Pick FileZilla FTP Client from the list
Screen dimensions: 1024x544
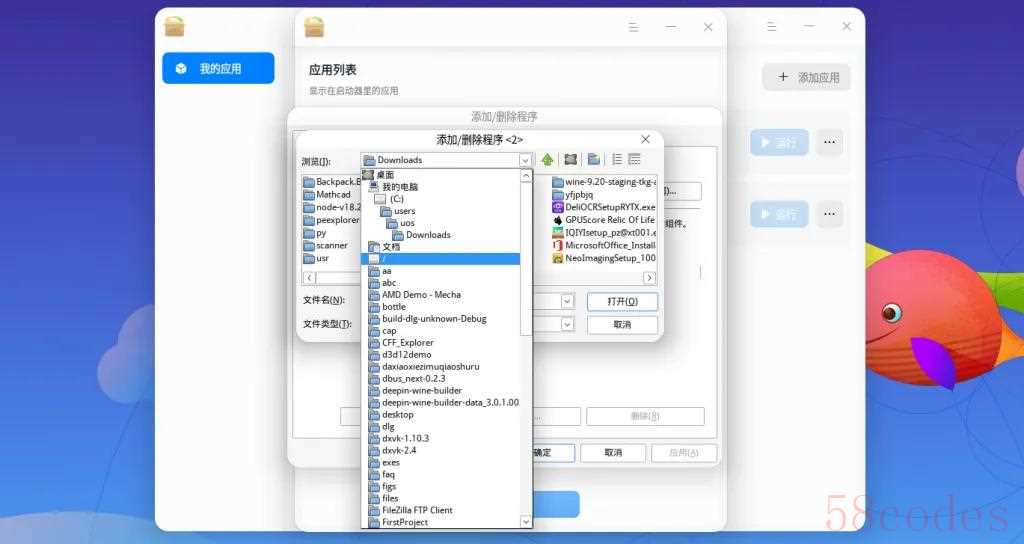tap(416, 510)
